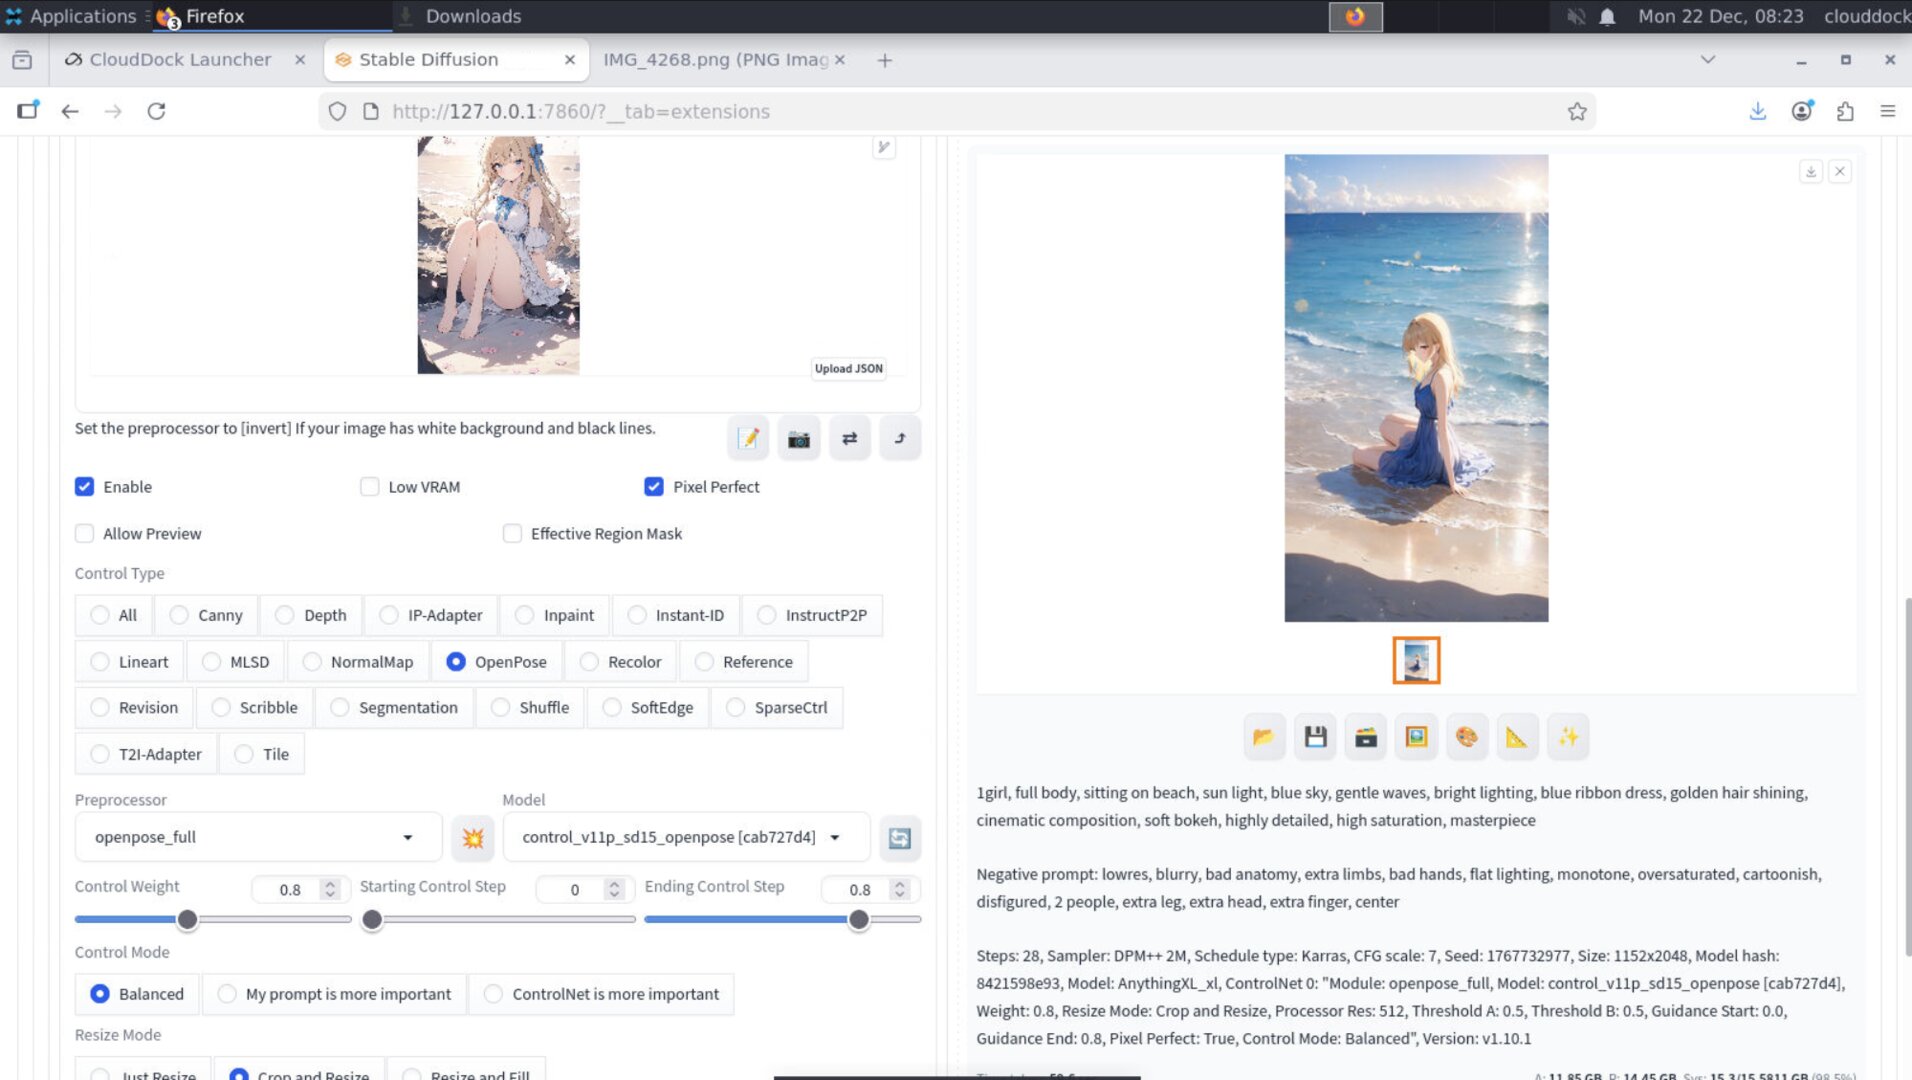Expand the ControlNet Model dropdown
1912x1080 pixels.
click(x=685, y=838)
